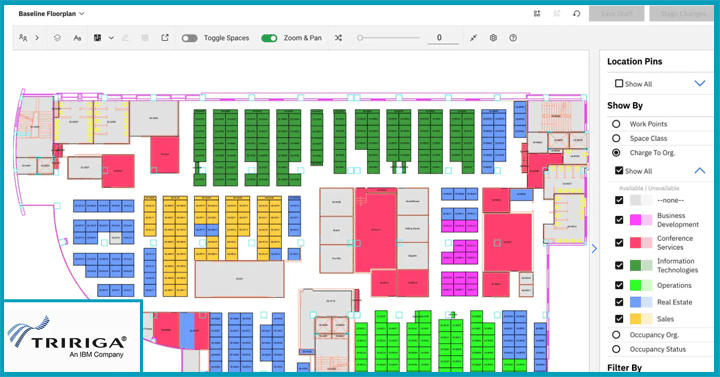The image size is (720, 377).
Task: Click the shuffle arrows icon
Action: 338,38
